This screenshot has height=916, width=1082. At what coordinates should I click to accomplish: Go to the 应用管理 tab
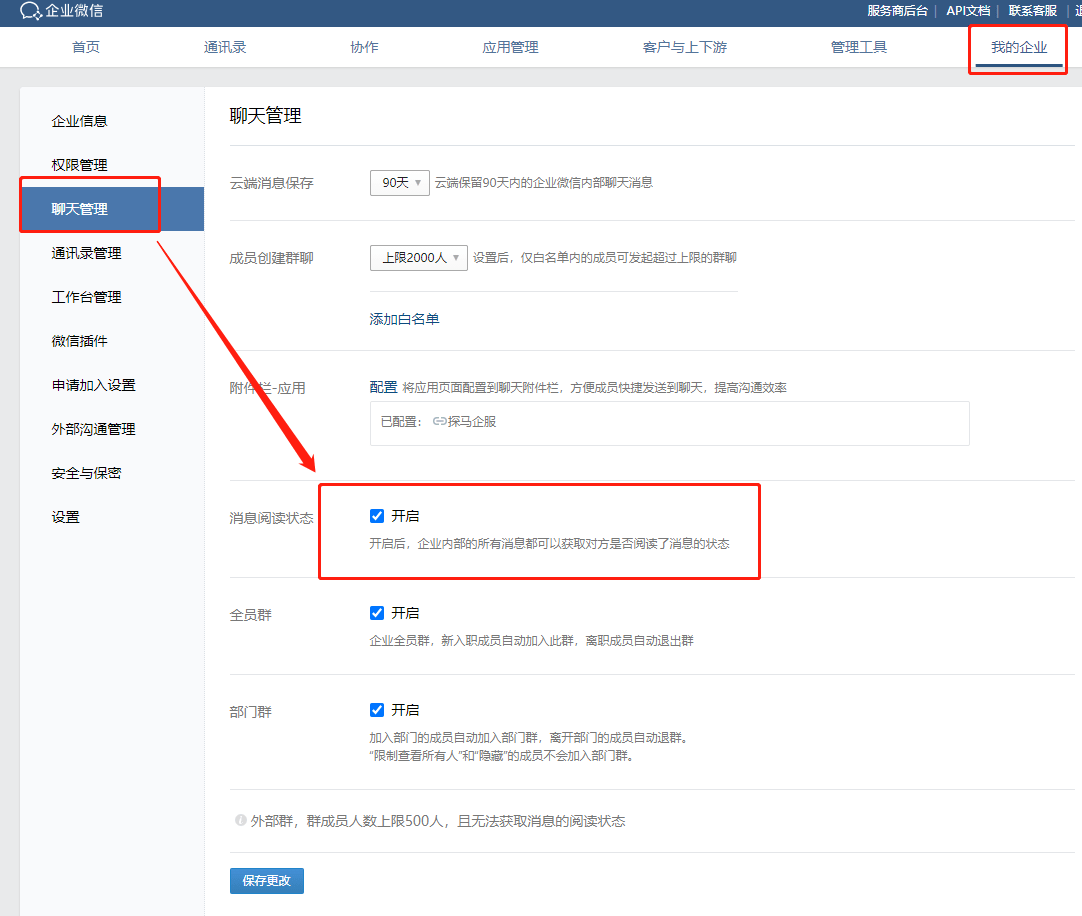510,47
